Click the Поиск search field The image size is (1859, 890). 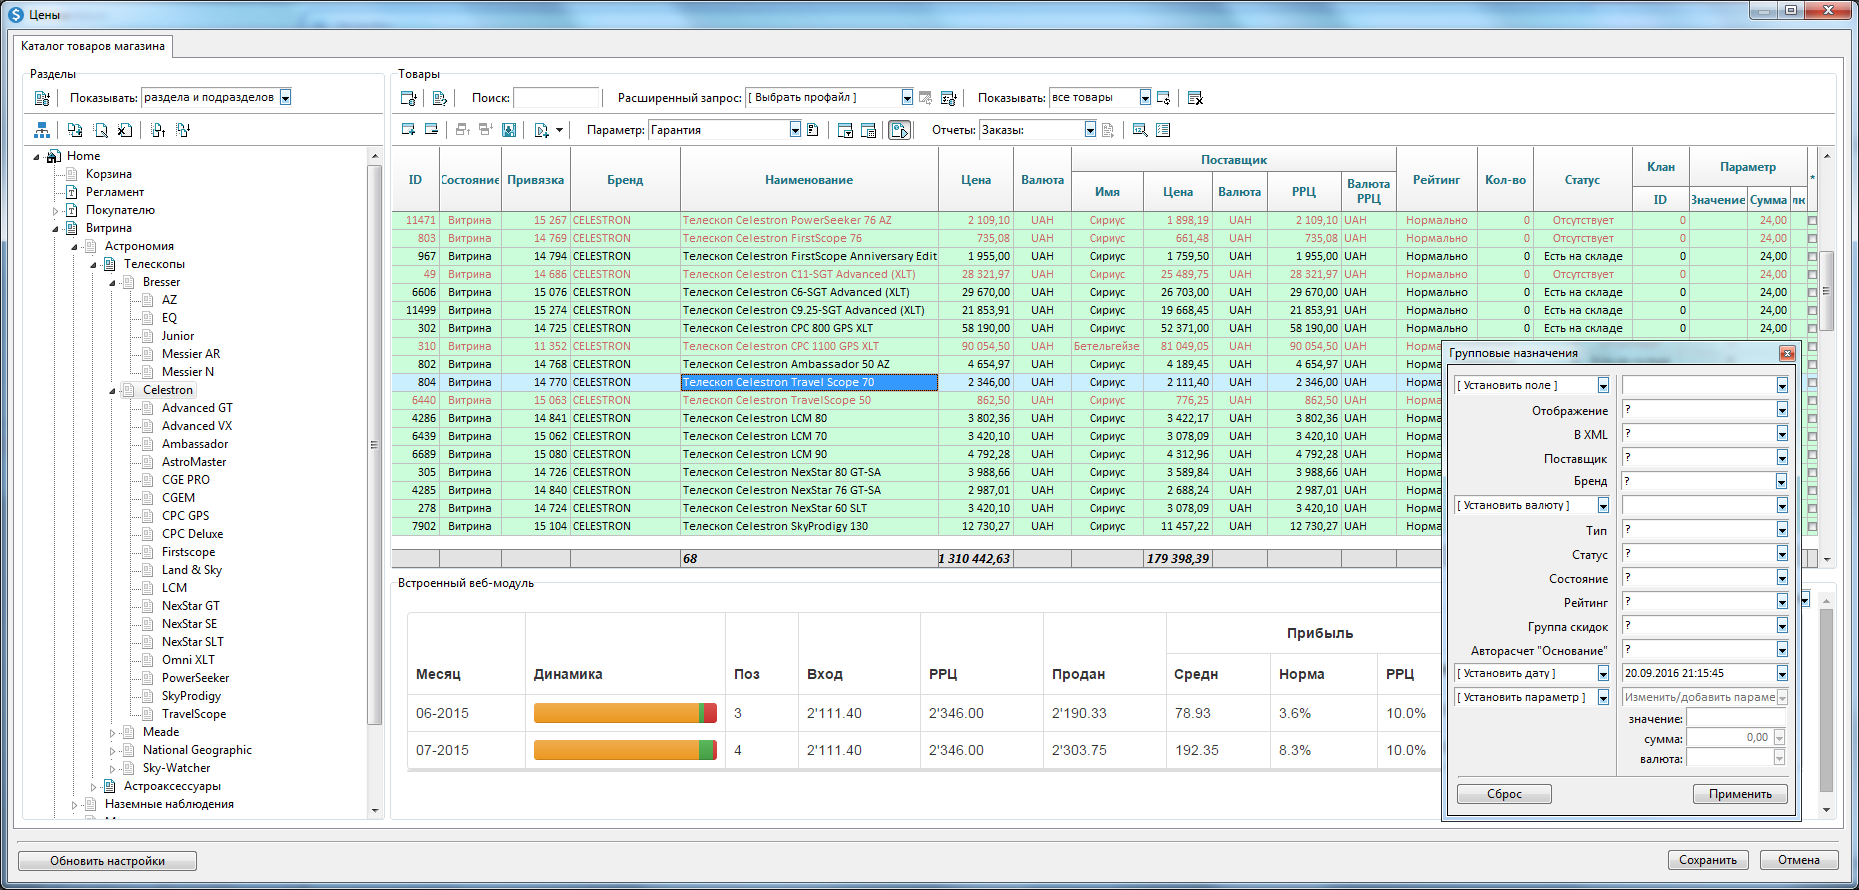coord(557,98)
